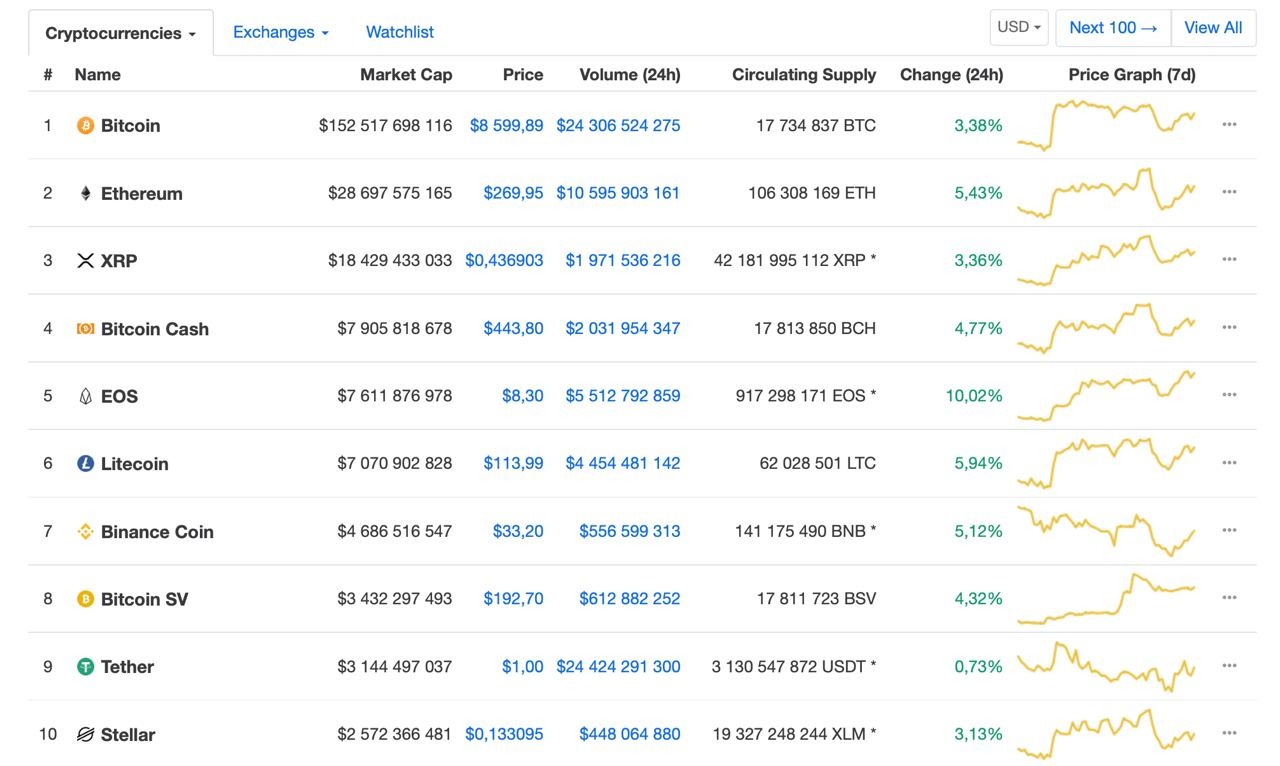Switch to the Watchlist tab

click(399, 33)
